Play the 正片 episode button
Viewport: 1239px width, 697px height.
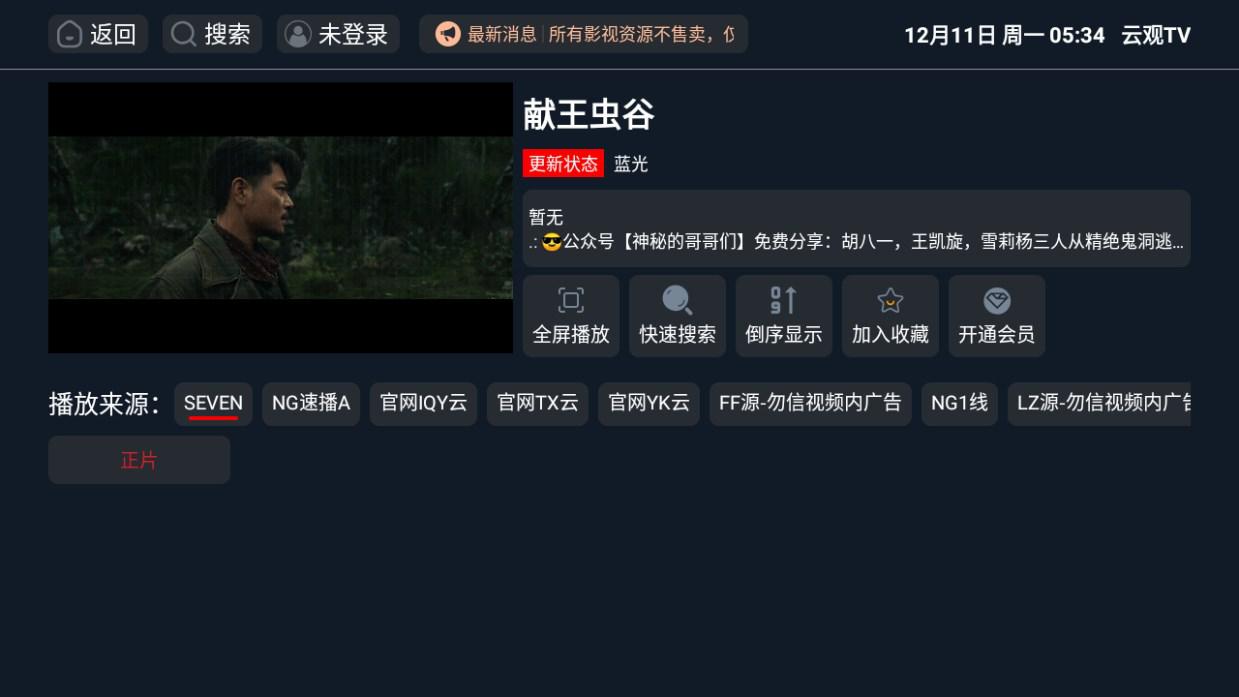tap(139, 460)
